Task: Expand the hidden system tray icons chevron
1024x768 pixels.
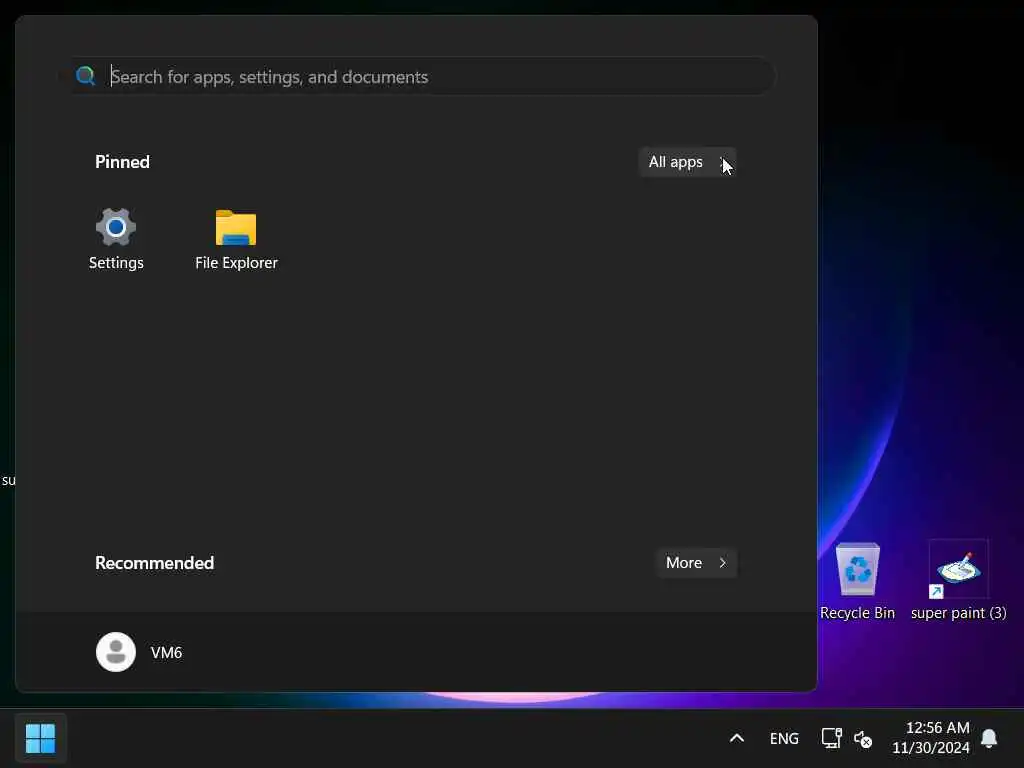Action: [x=737, y=739]
